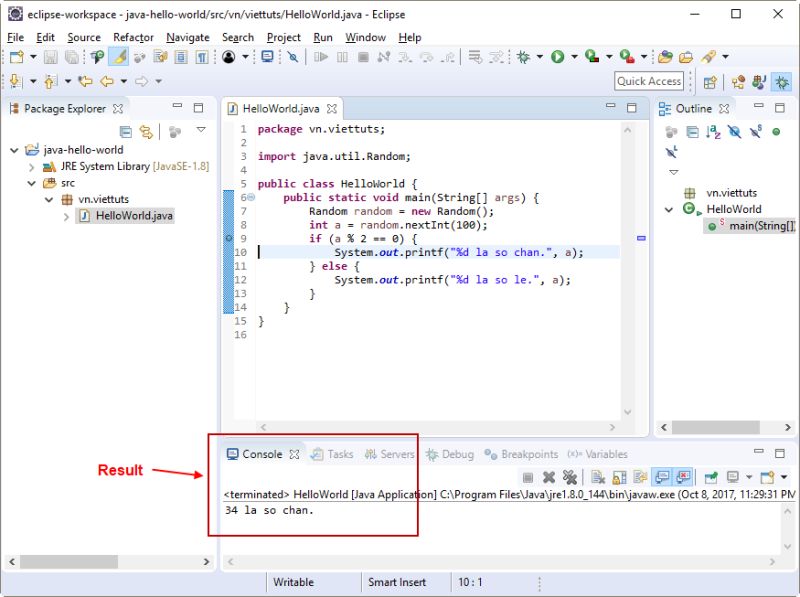The image size is (800, 597).
Task: Click Back navigation arrow in toolbar
Action: [107, 81]
